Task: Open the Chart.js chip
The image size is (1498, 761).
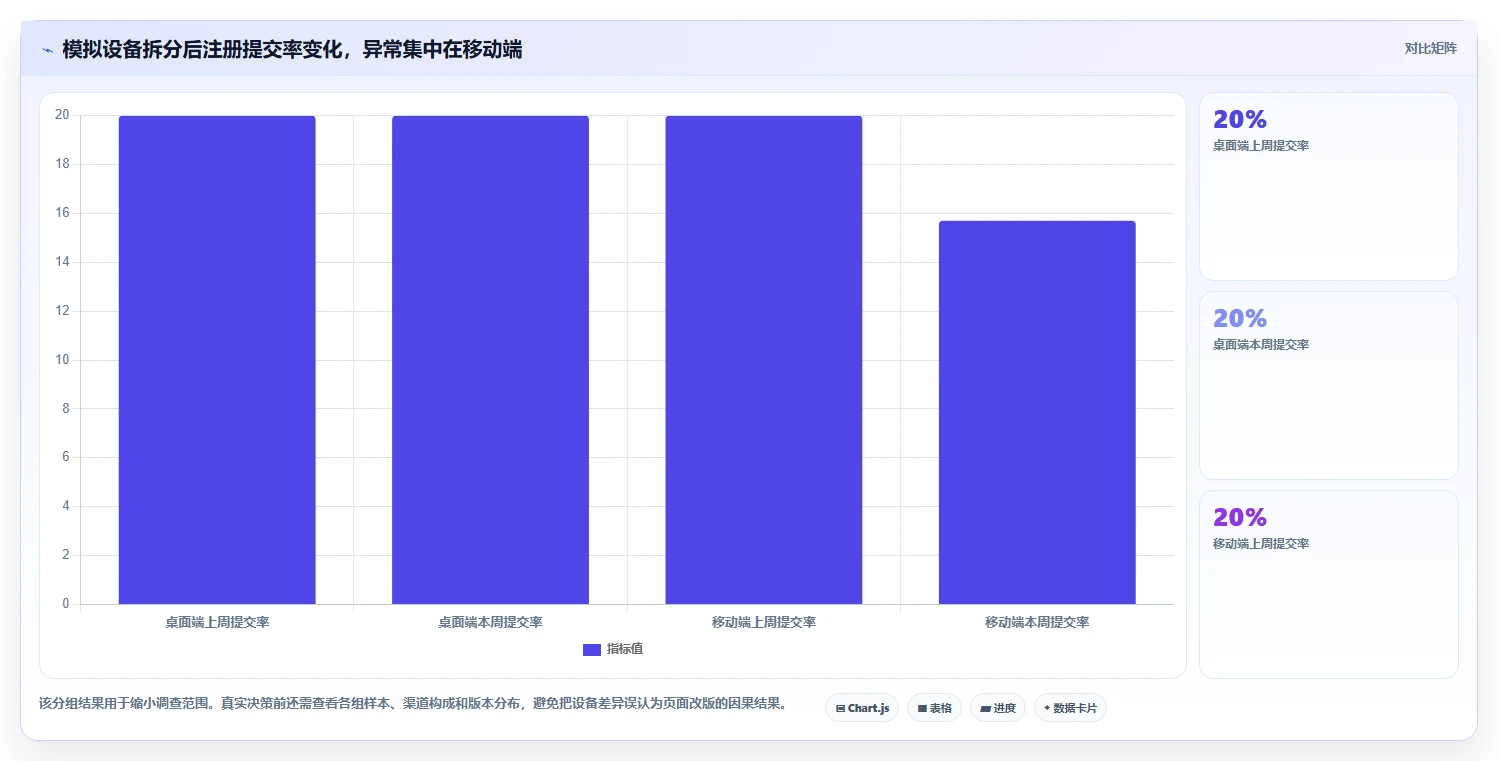Action: coord(862,708)
